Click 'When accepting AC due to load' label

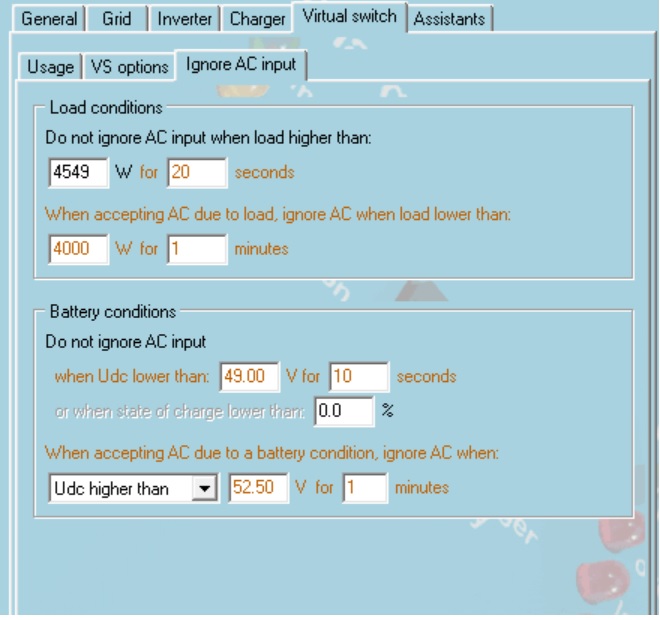278,214
